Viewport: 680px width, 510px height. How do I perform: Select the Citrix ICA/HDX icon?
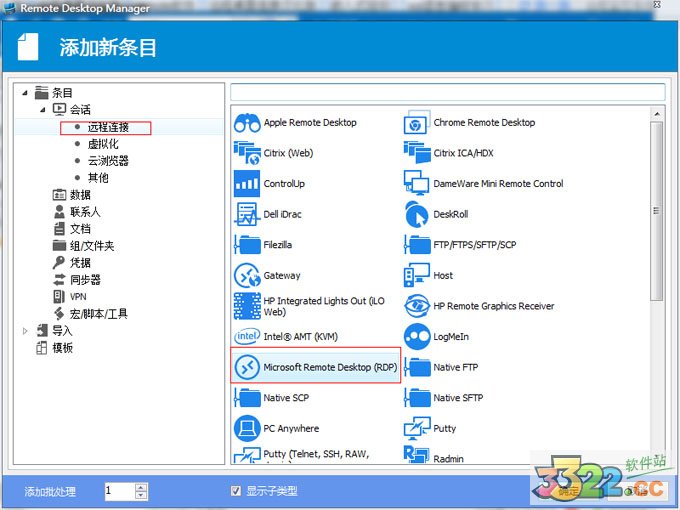[x=417, y=153]
